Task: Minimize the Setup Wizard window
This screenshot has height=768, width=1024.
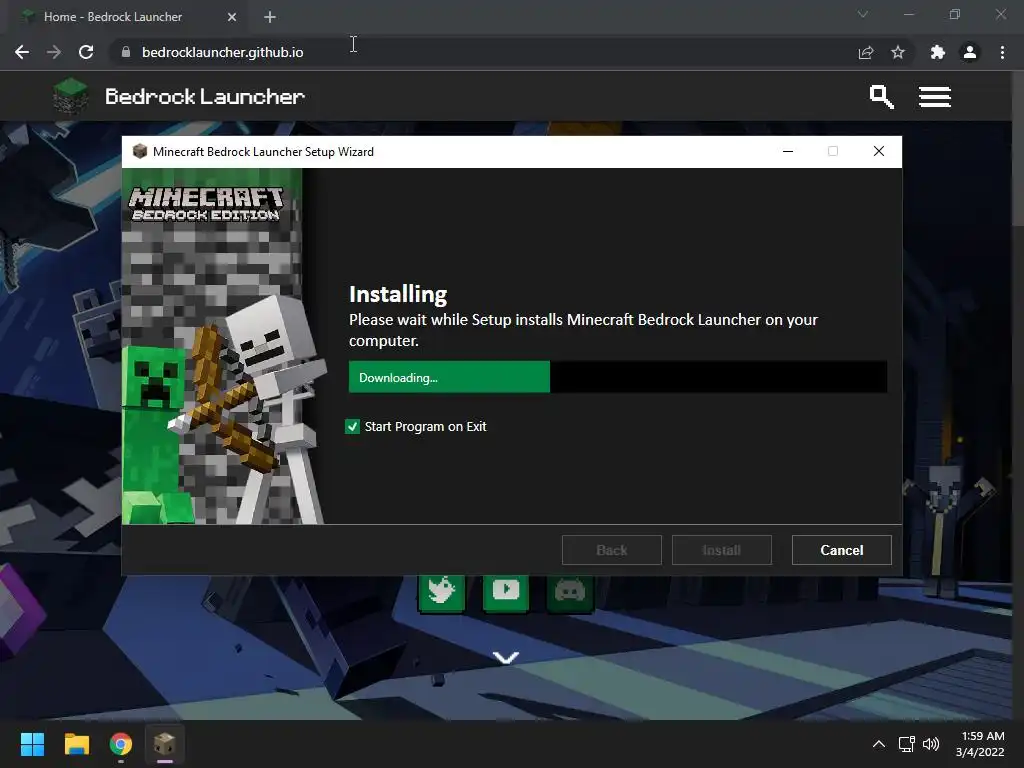Action: pos(788,152)
